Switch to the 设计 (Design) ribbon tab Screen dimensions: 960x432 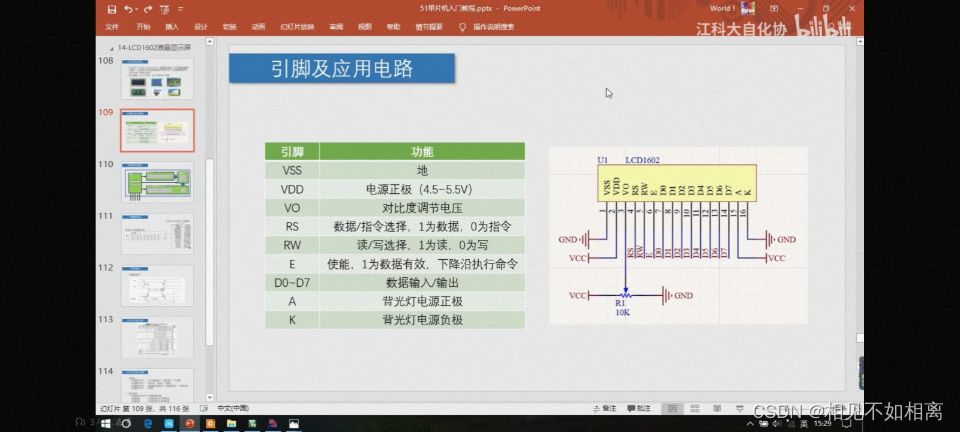pyautogui.click(x=201, y=27)
